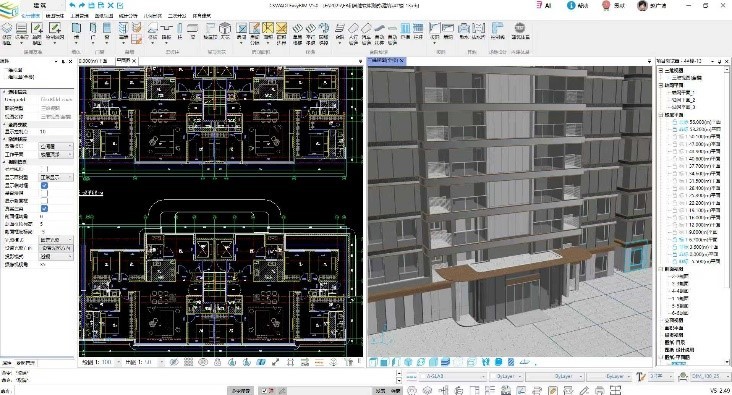Click the undo arrow in the title bar
The image size is (732, 395).
pyautogui.click(x=72, y=5)
